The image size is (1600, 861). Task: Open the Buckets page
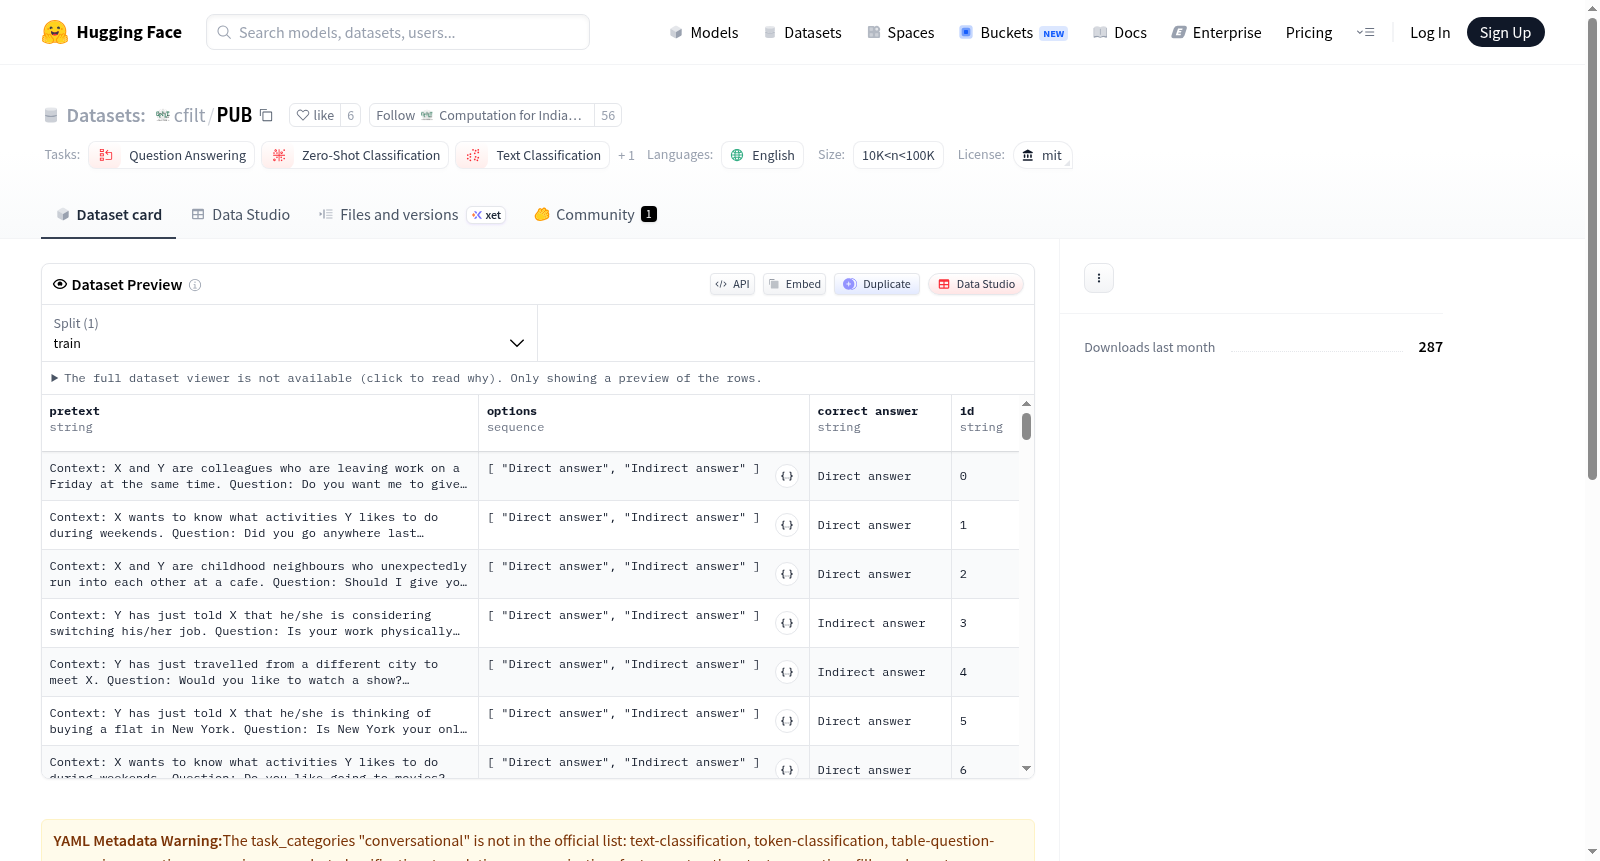[1013, 32]
